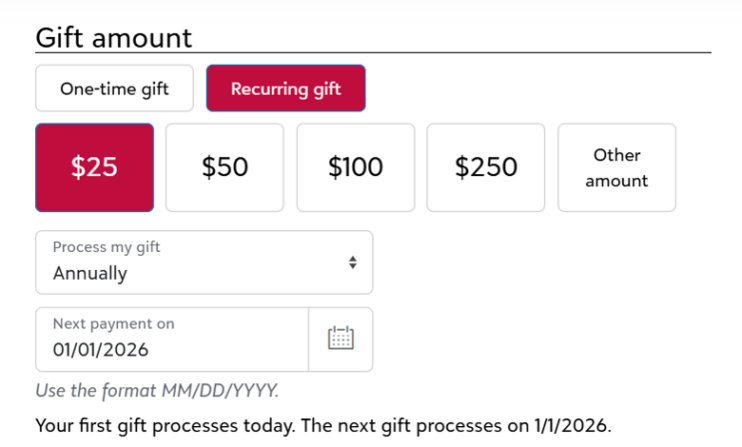
Task: Expand the Process my gift dropdown
Action: (204, 263)
